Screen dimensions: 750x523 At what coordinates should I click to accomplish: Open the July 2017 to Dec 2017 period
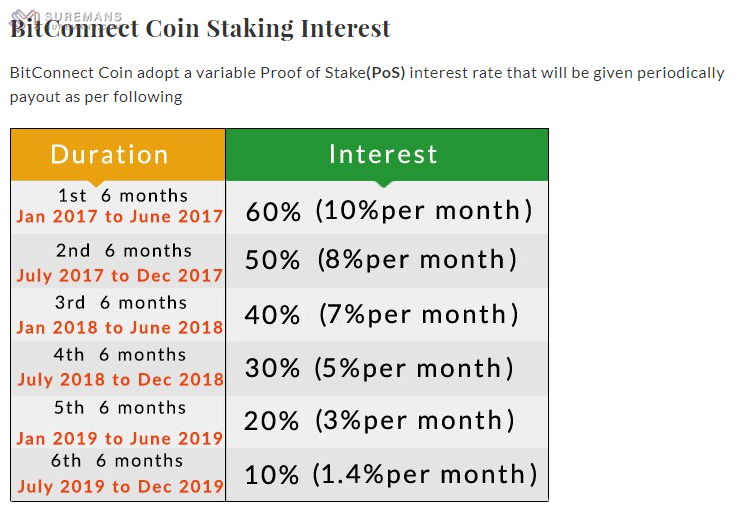coord(120,275)
